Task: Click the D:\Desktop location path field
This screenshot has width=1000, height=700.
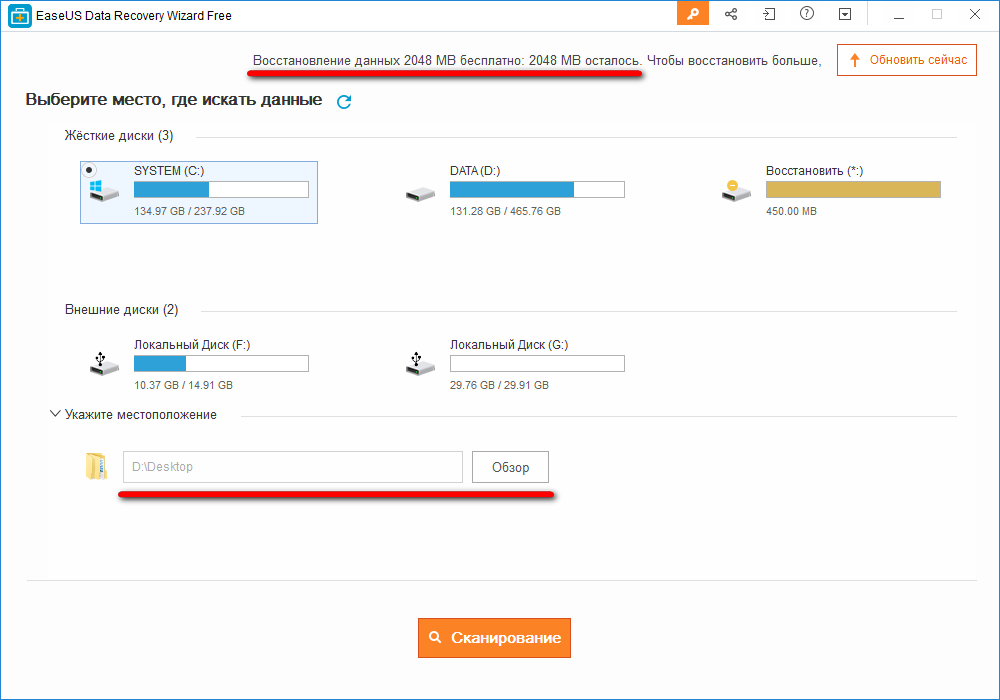Action: [292, 467]
